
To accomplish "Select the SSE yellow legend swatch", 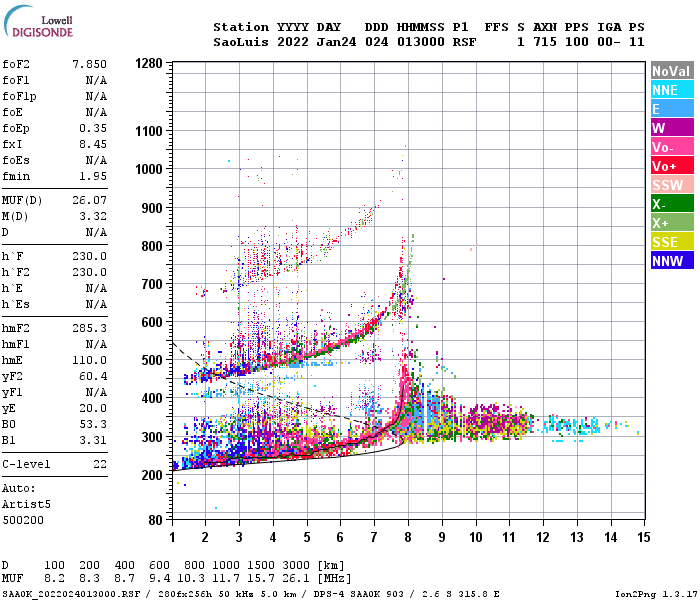I will tap(672, 242).
